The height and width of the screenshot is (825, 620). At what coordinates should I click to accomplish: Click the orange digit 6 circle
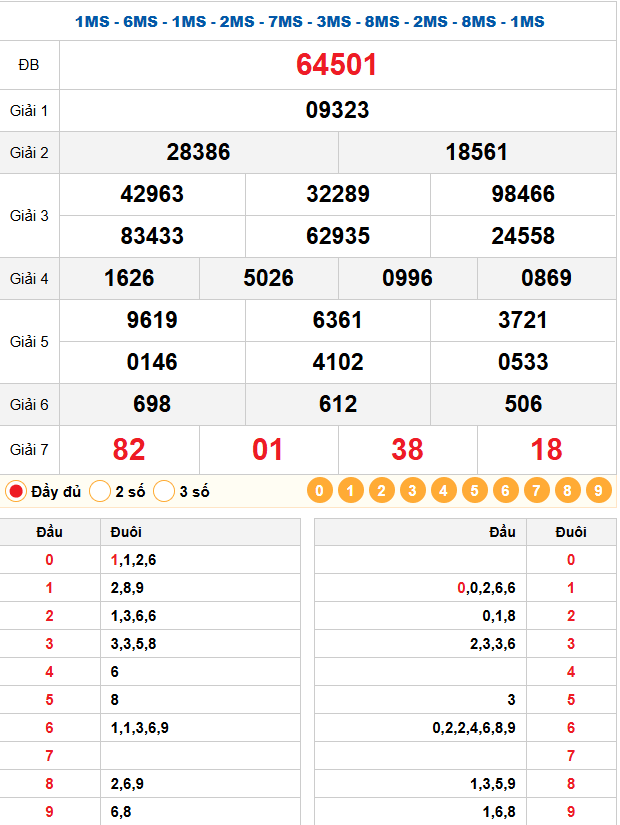coord(505,490)
